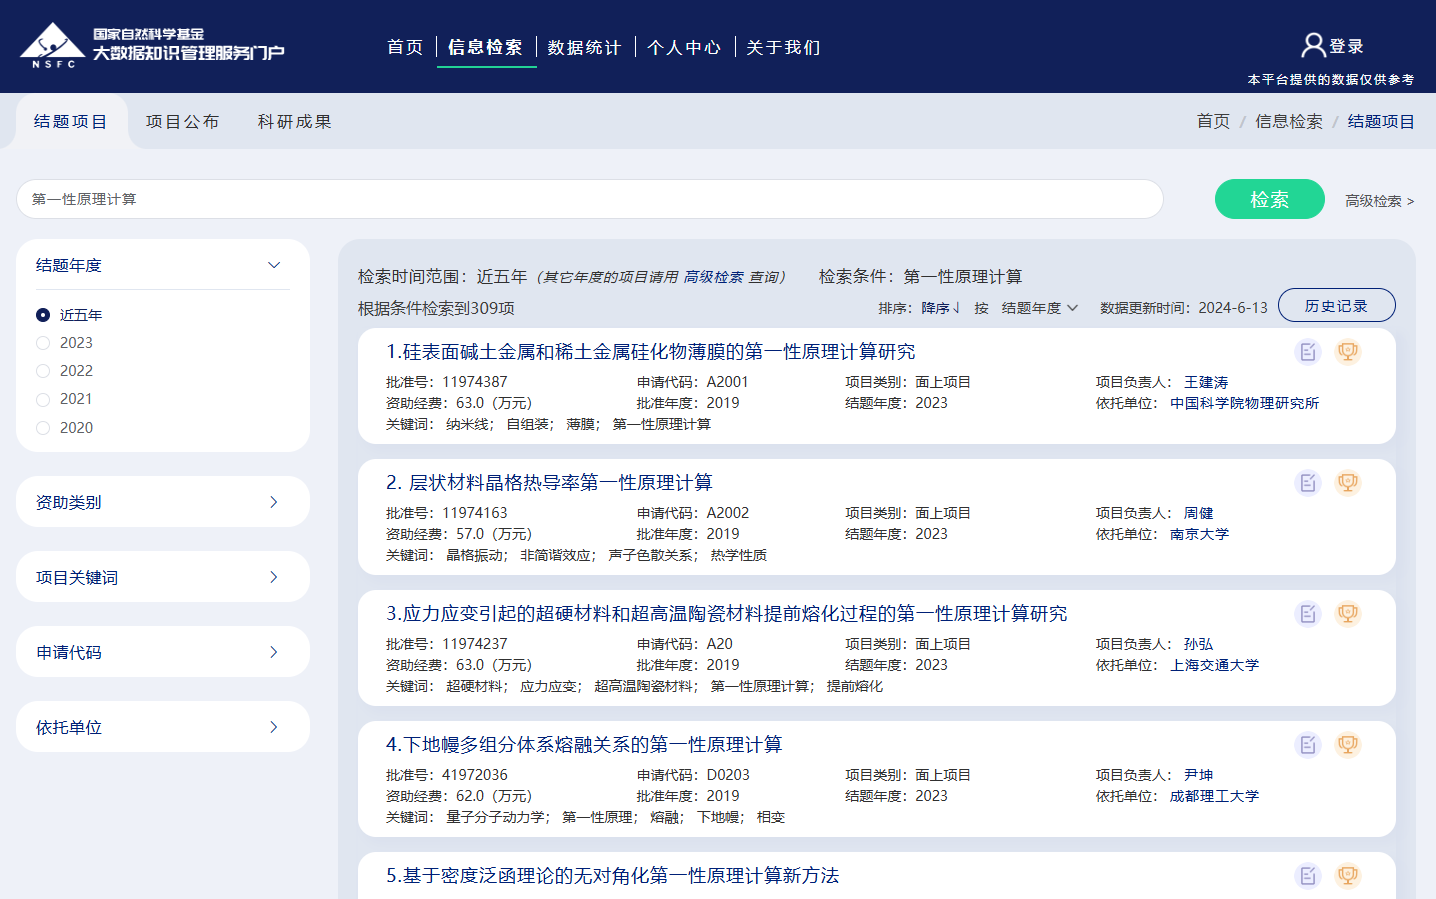Image resolution: width=1436 pixels, height=899 pixels.
Task: Click affiliation 南京大学
Action: [x=1199, y=534]
